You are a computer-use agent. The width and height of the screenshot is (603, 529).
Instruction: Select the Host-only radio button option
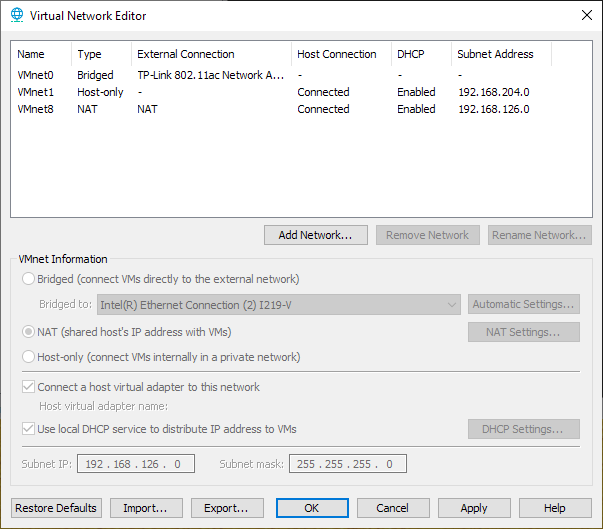click(28, 357)
